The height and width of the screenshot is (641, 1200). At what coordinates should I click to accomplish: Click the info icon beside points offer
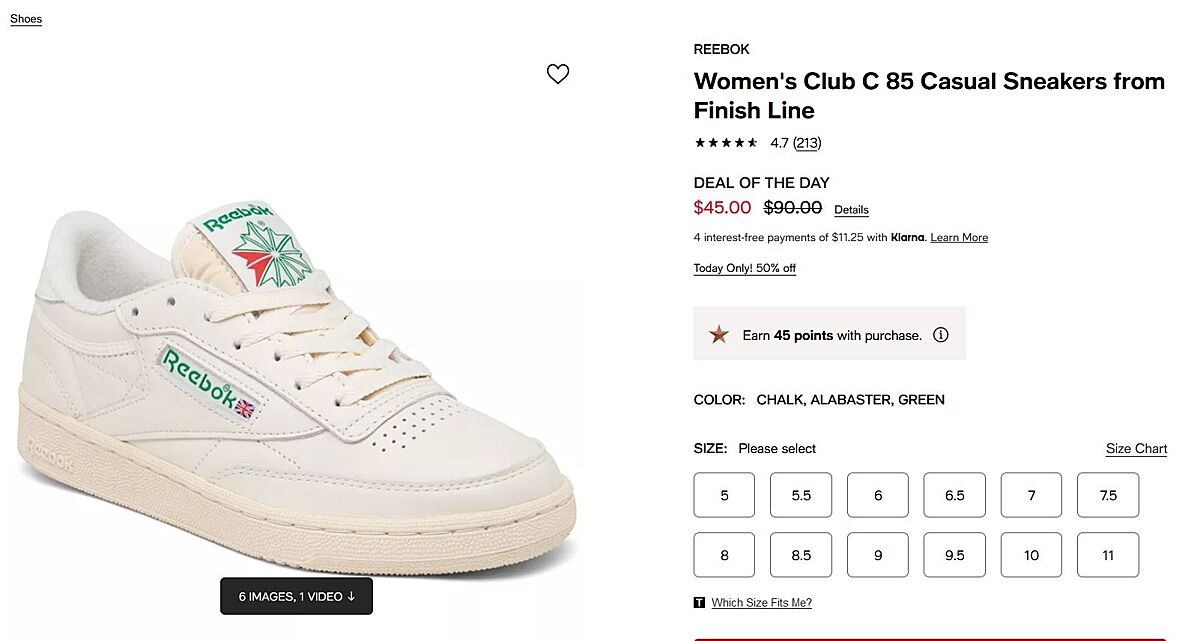pos(940,335)
